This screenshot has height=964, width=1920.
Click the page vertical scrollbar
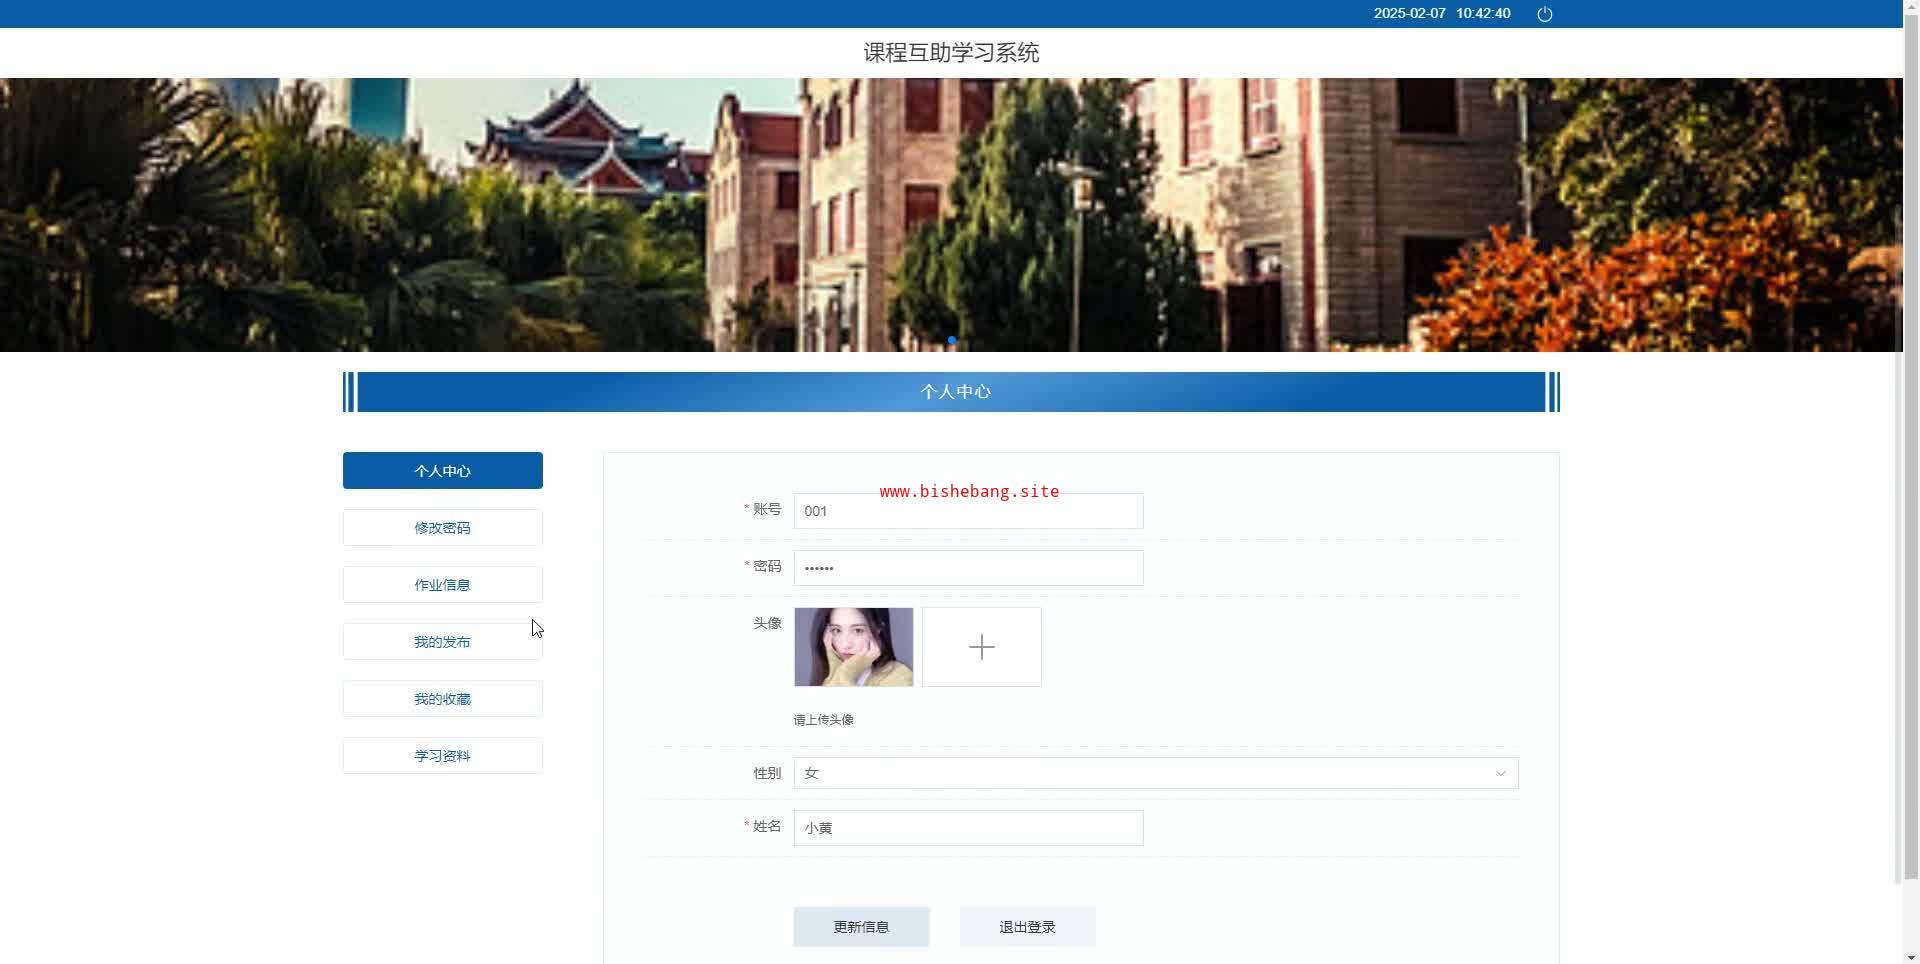1910,450
